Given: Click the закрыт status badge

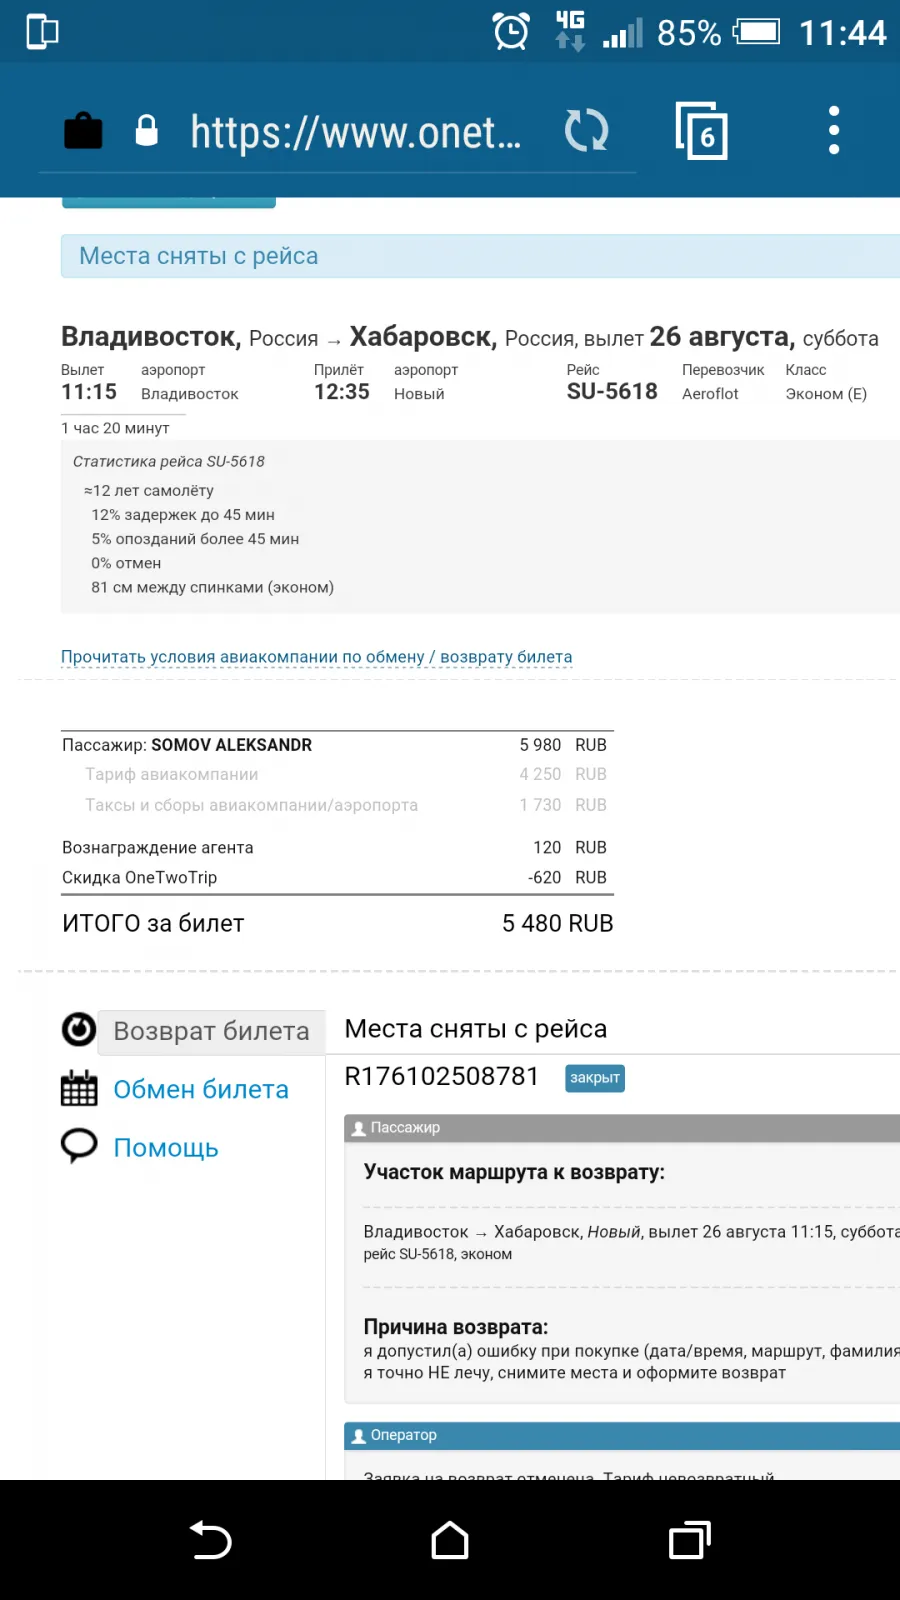Looking at the screenshot, I should (x=595, y=1078).
